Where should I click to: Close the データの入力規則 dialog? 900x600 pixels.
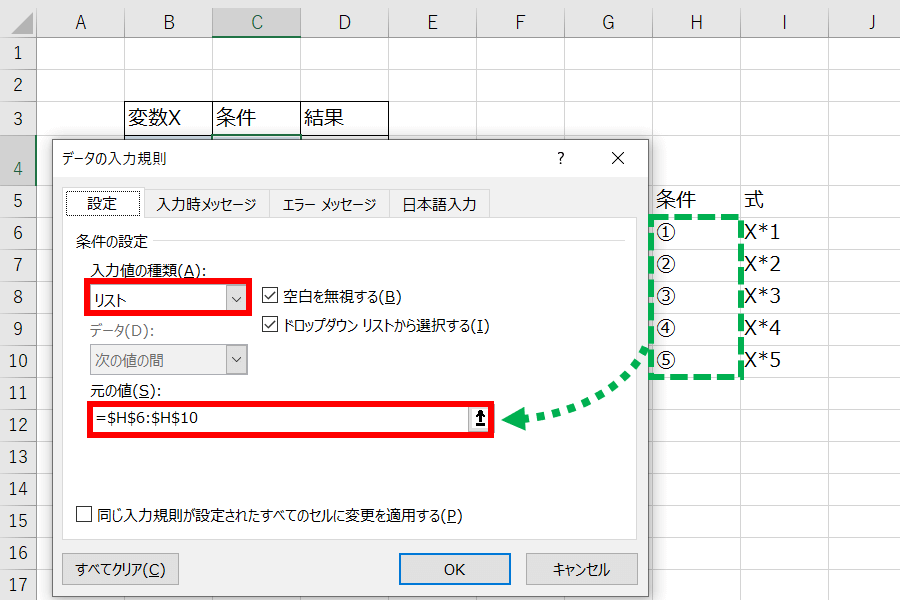coord(617,158)
